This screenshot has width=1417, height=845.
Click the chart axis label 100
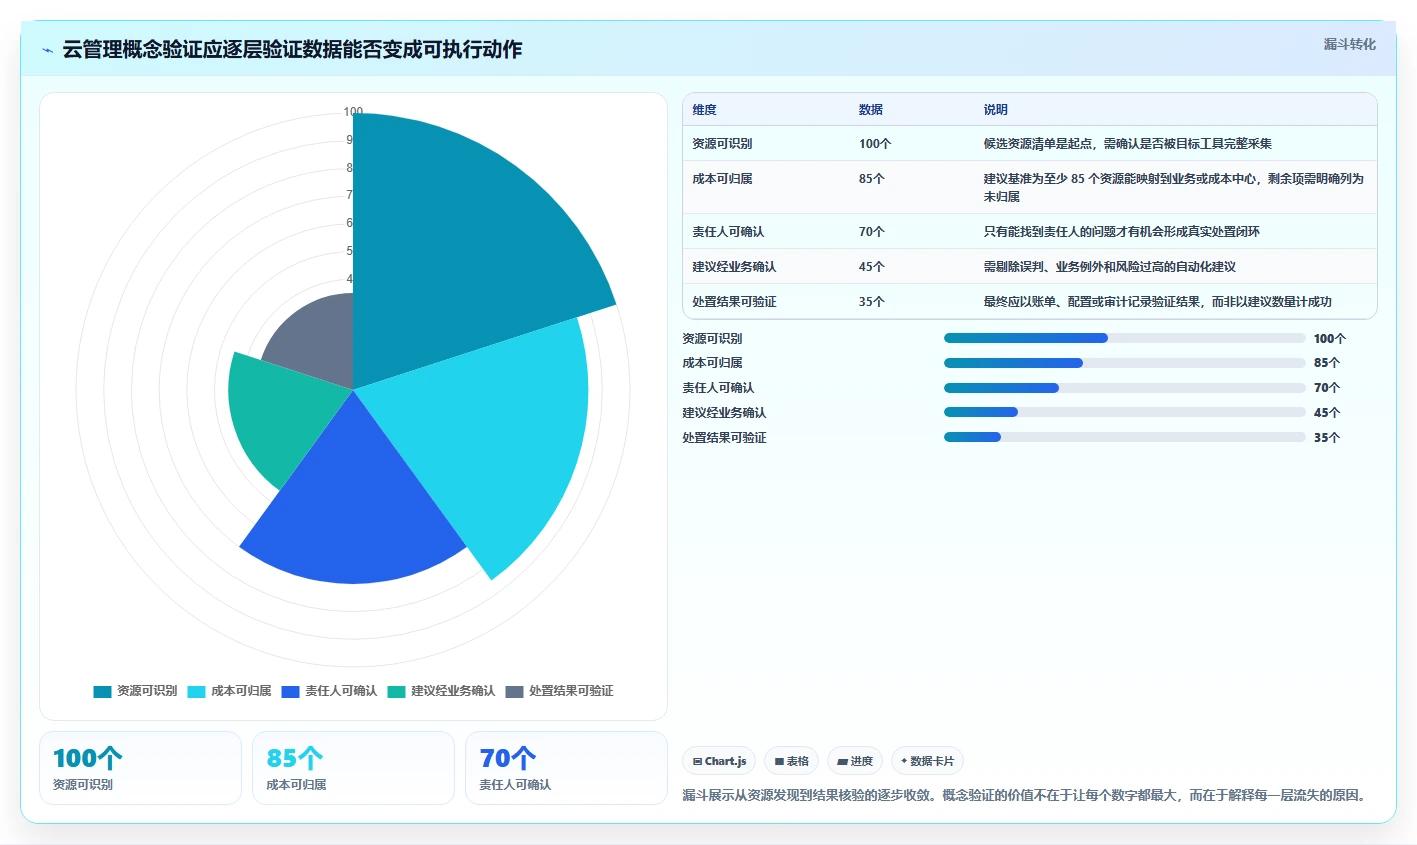353,112
